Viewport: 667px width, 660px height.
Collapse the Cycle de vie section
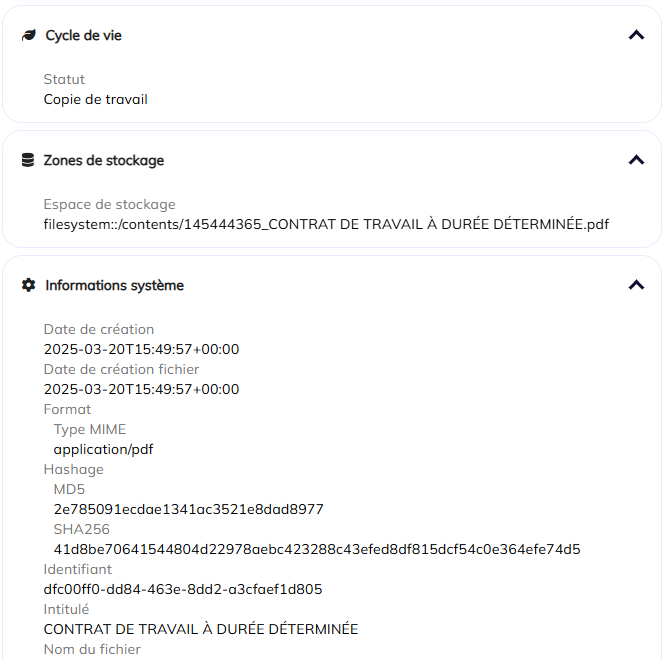click(636, 35)
